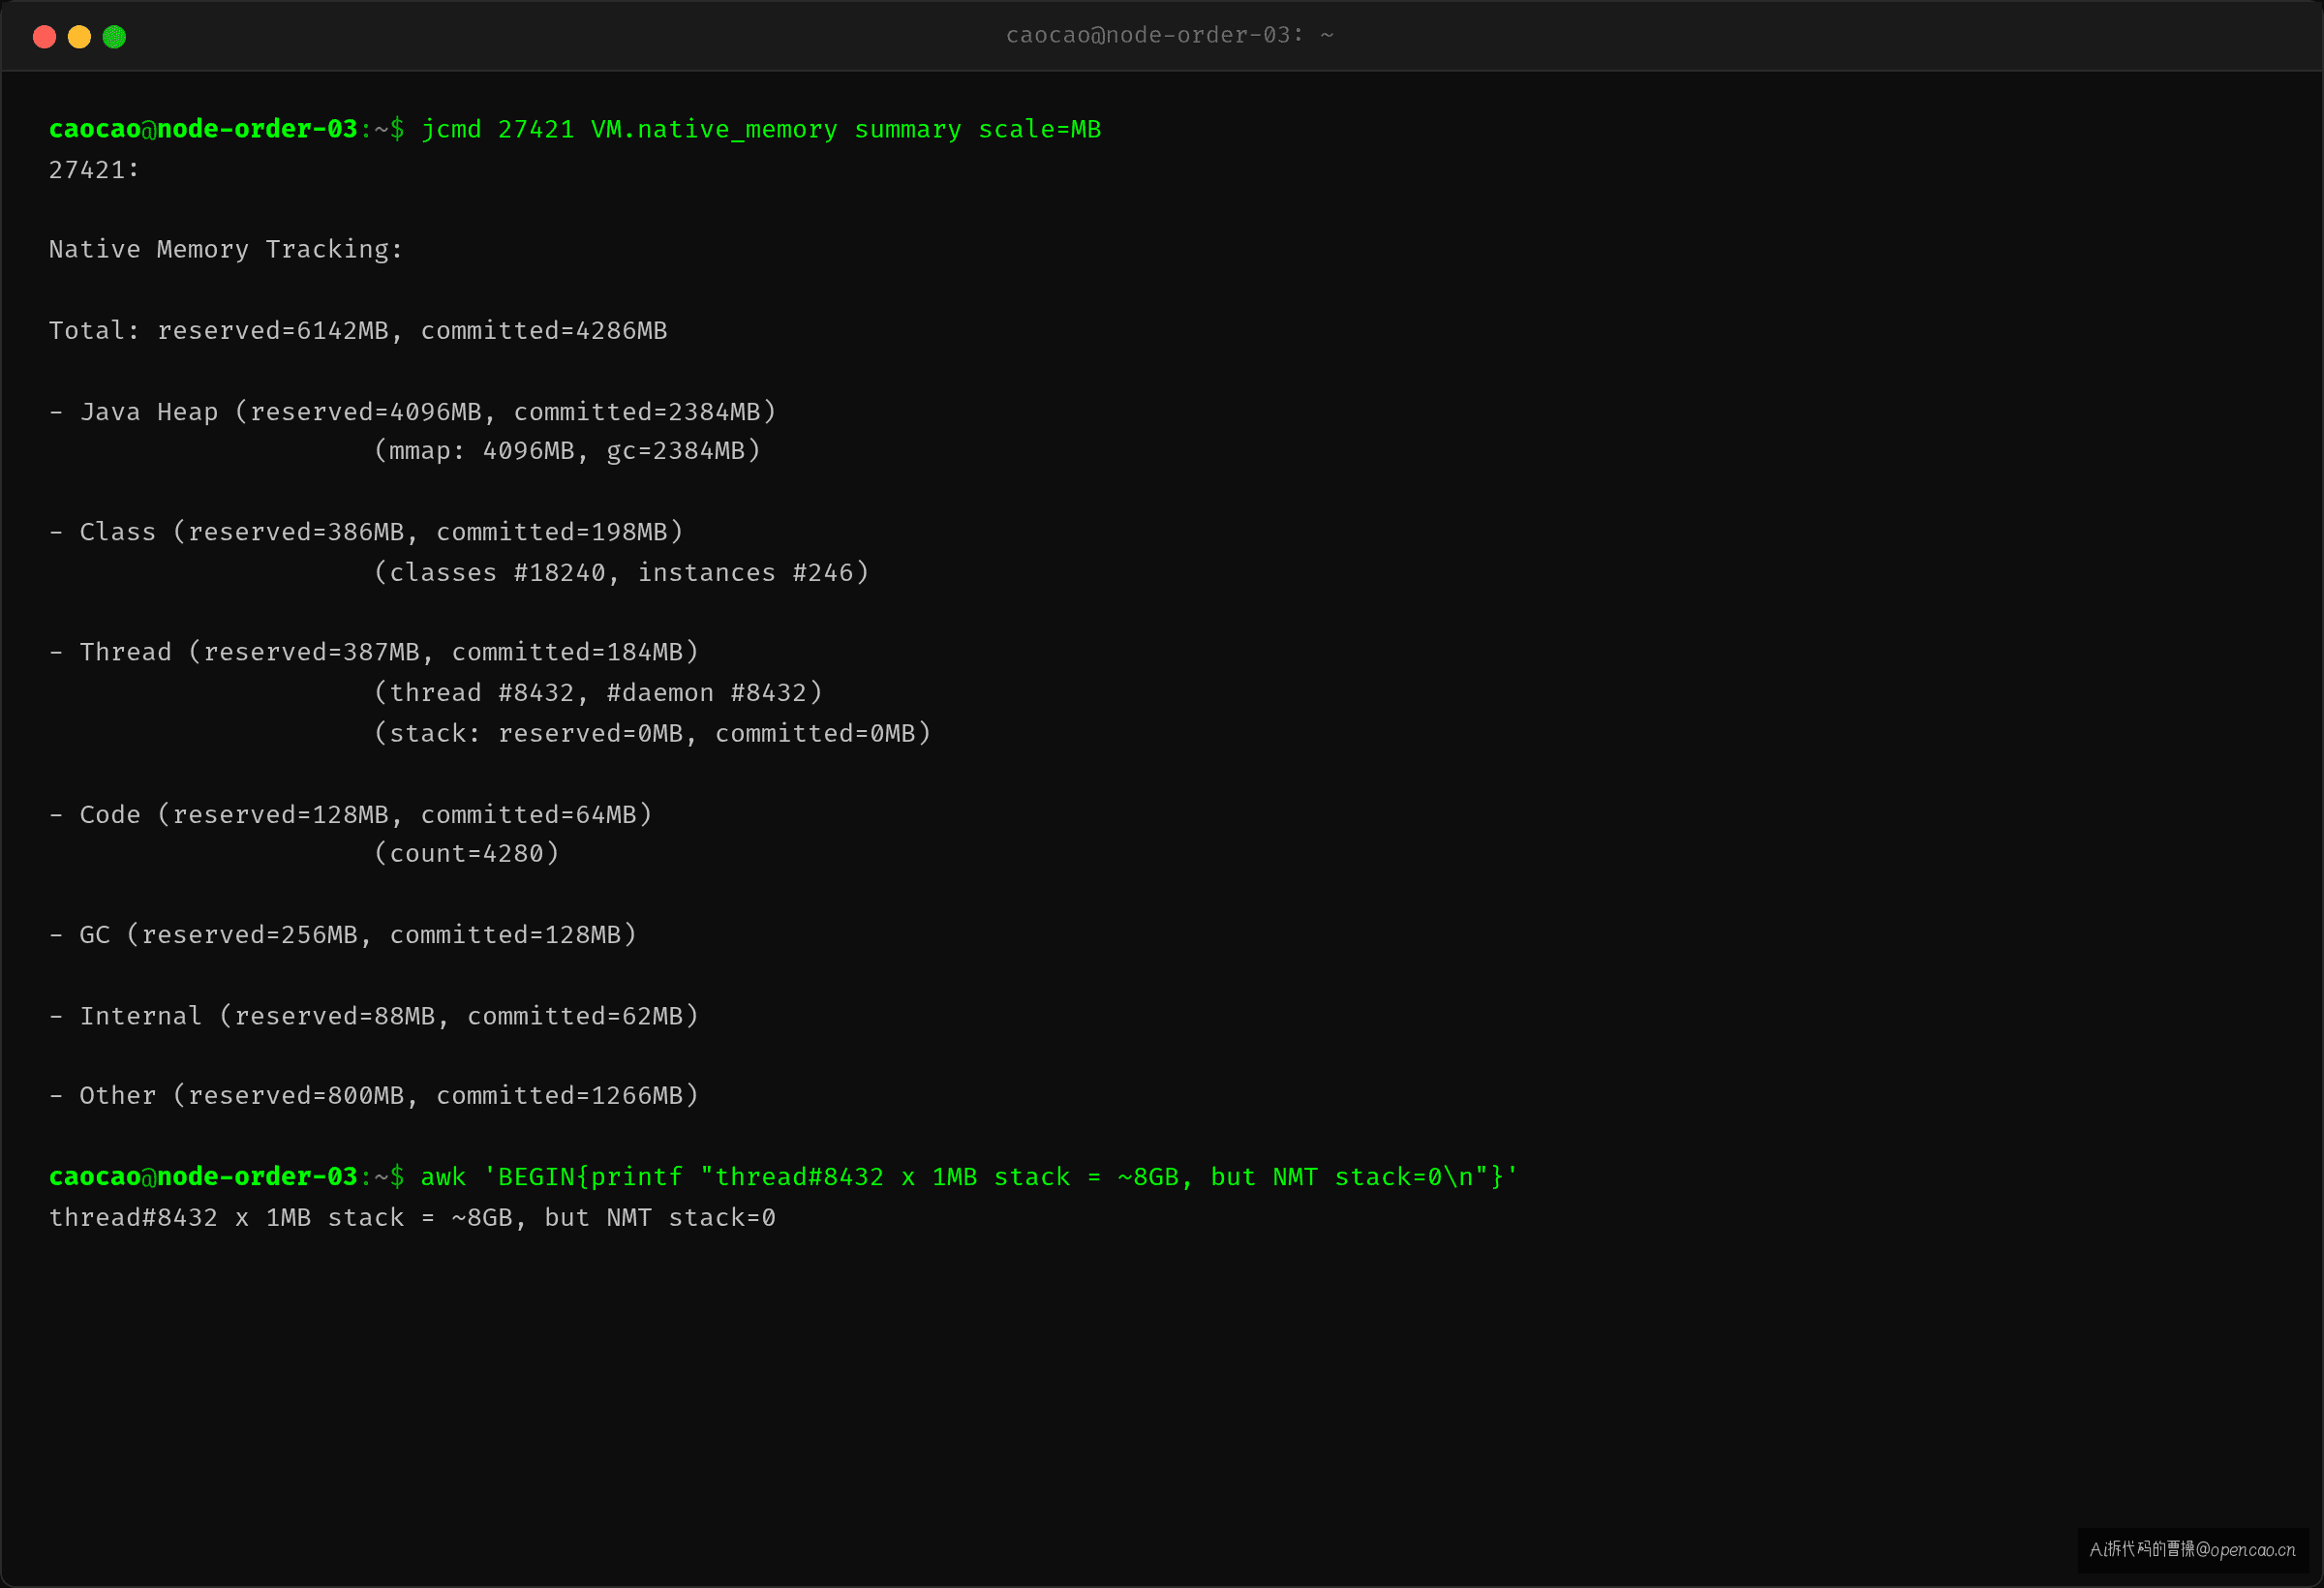Select the '27421:' output line
This screenshot has width=2324, height=1588.
[94, 170]
